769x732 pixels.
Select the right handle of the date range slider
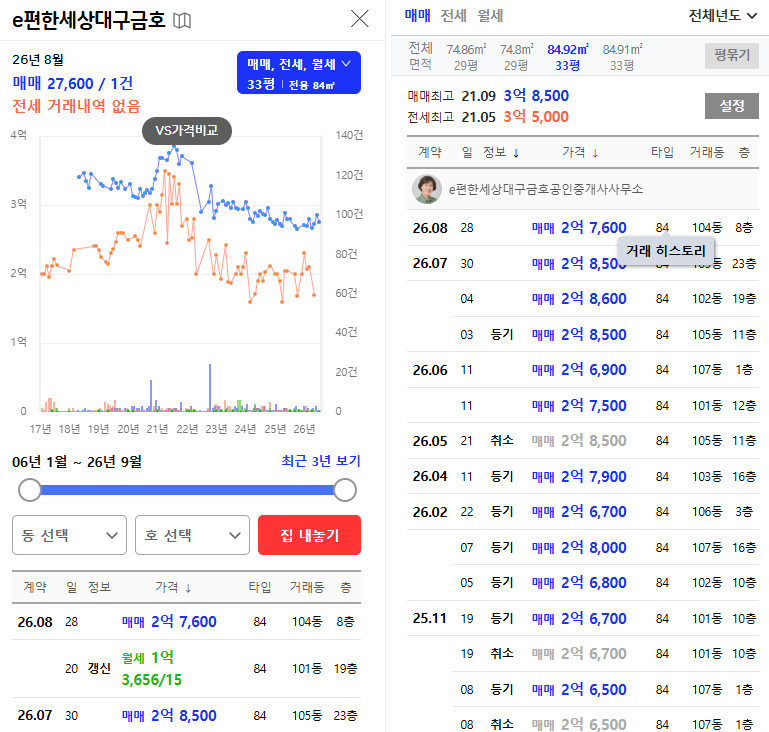click(345, 490)
